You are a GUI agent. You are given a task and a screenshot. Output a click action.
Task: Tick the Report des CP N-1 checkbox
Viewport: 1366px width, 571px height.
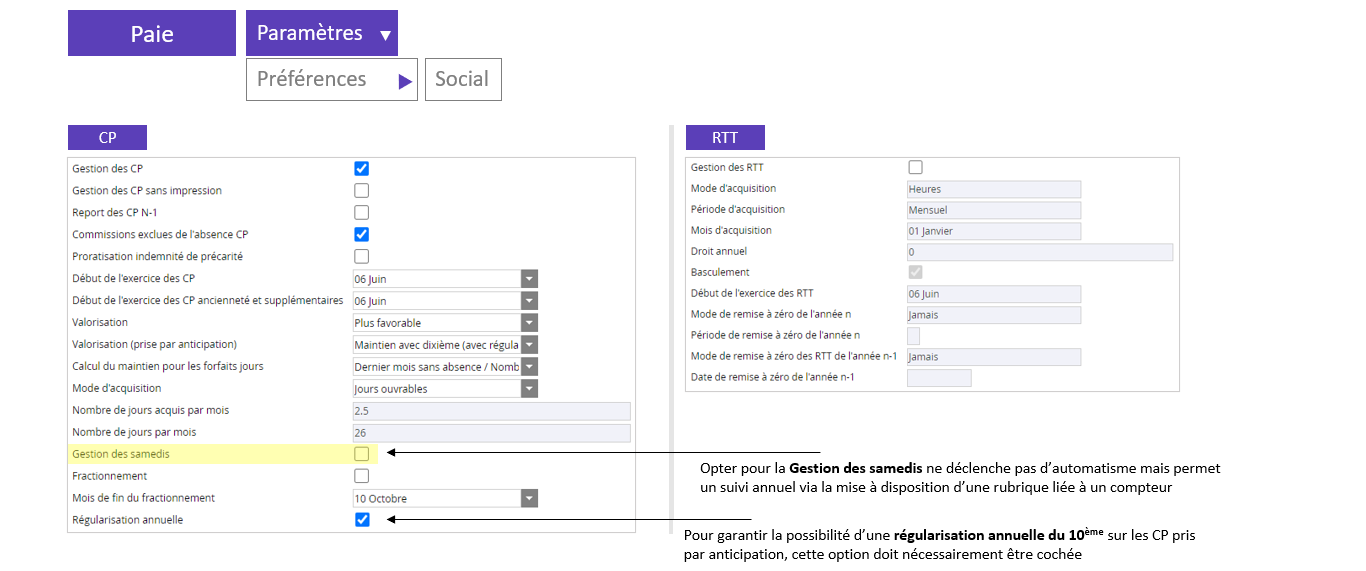coord(362,213)
